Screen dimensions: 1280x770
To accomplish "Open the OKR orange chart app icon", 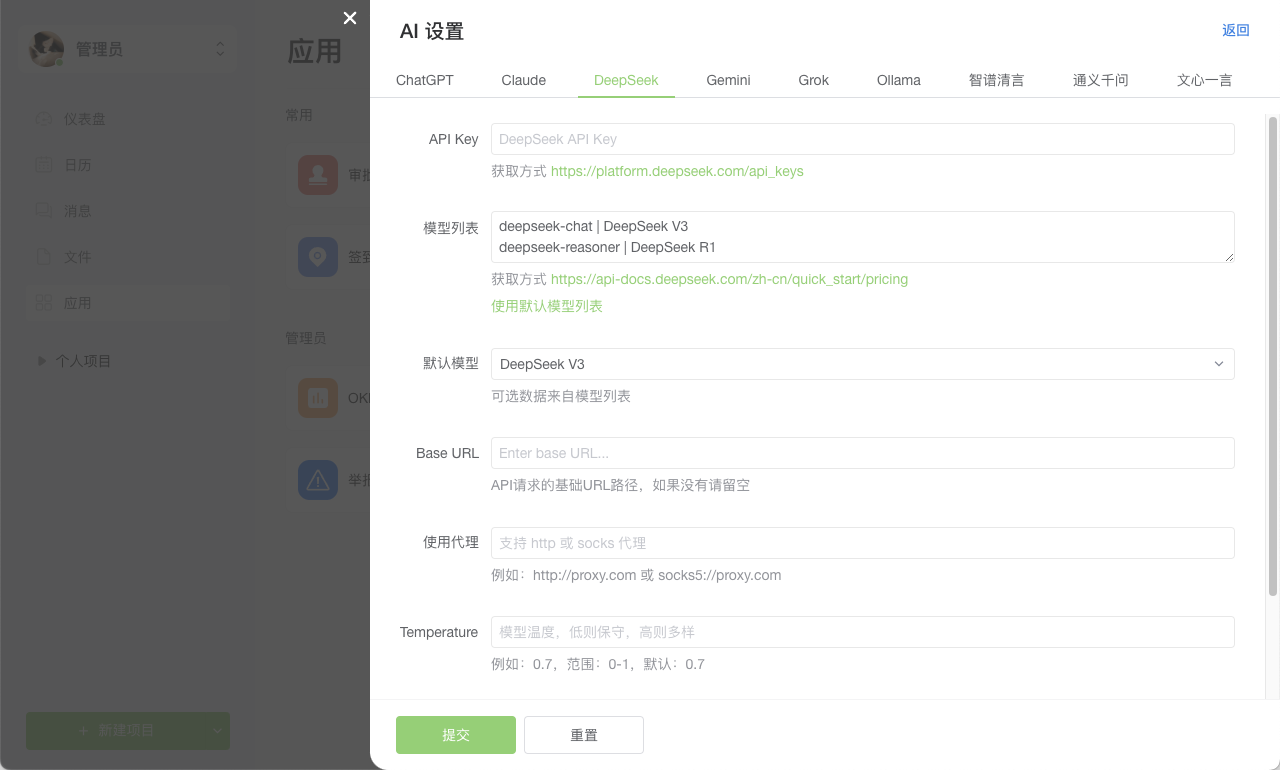I will click(318, 398).
